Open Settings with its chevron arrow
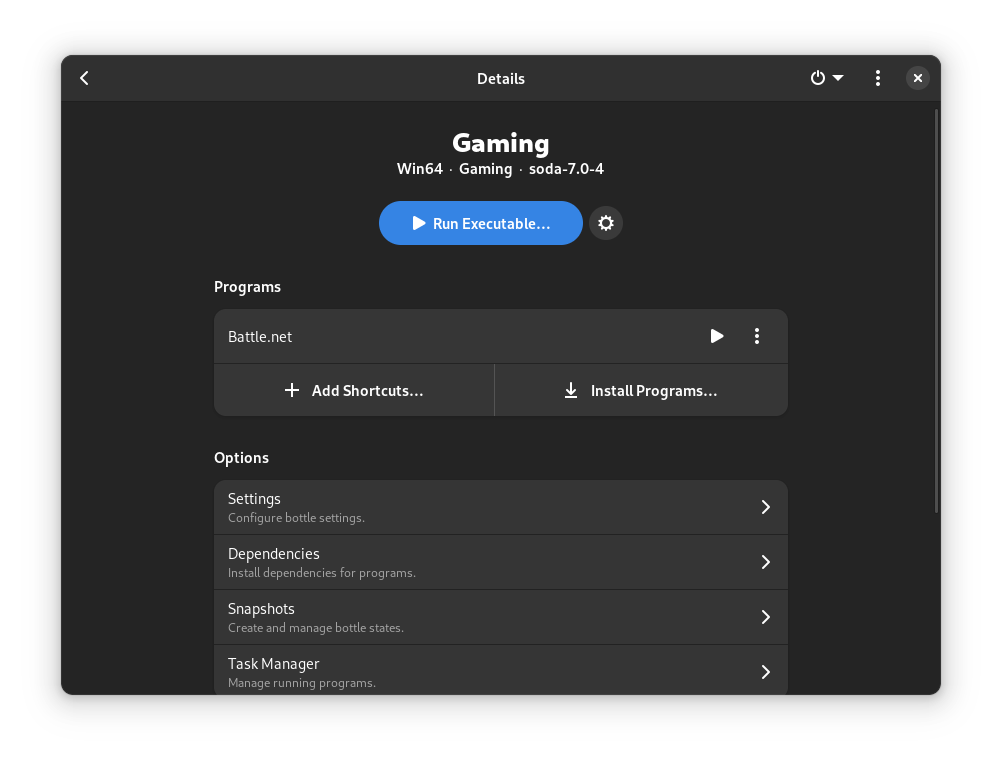 (765, 507)
